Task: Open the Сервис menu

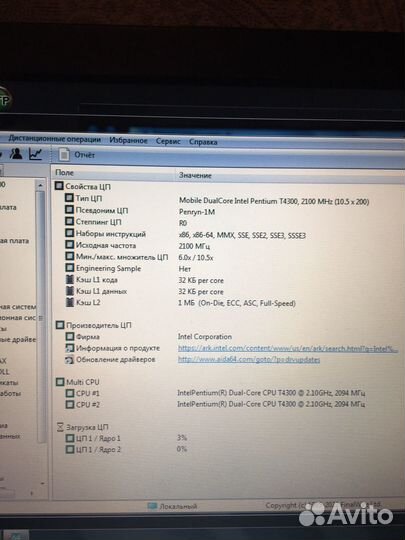Action: tap(168, 141)
